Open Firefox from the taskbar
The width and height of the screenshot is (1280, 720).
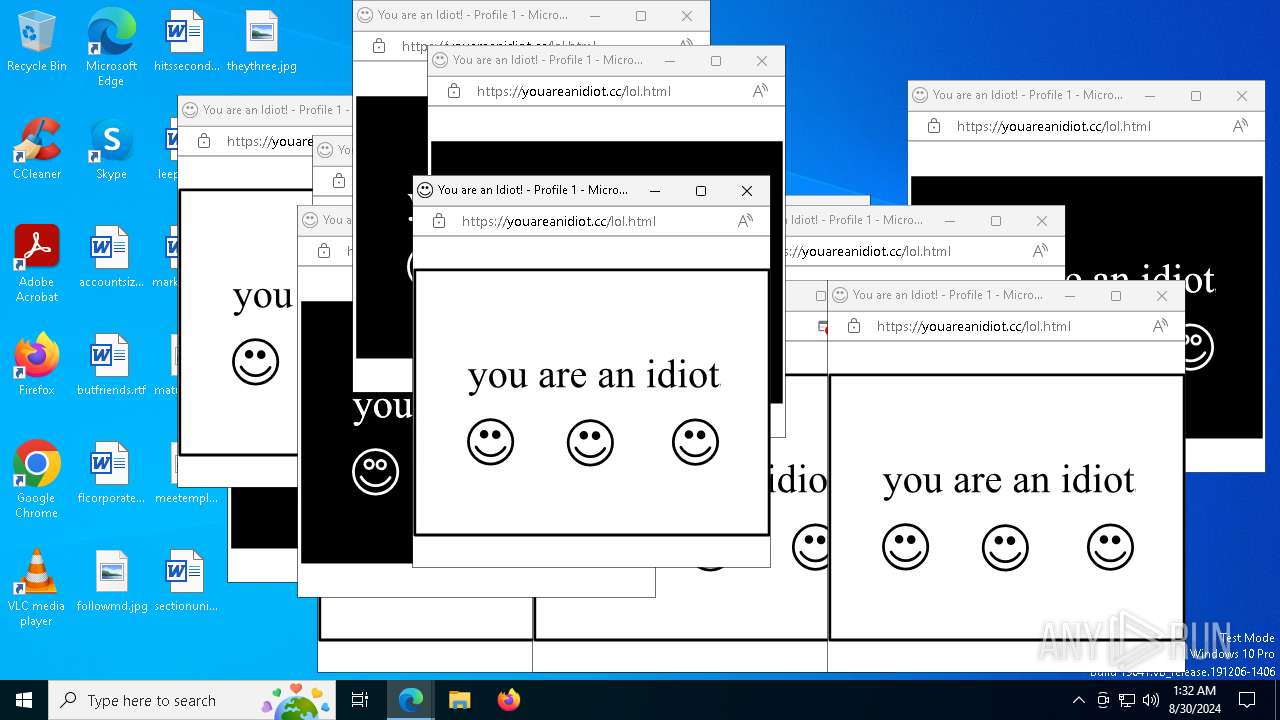[x=508, y=700]
